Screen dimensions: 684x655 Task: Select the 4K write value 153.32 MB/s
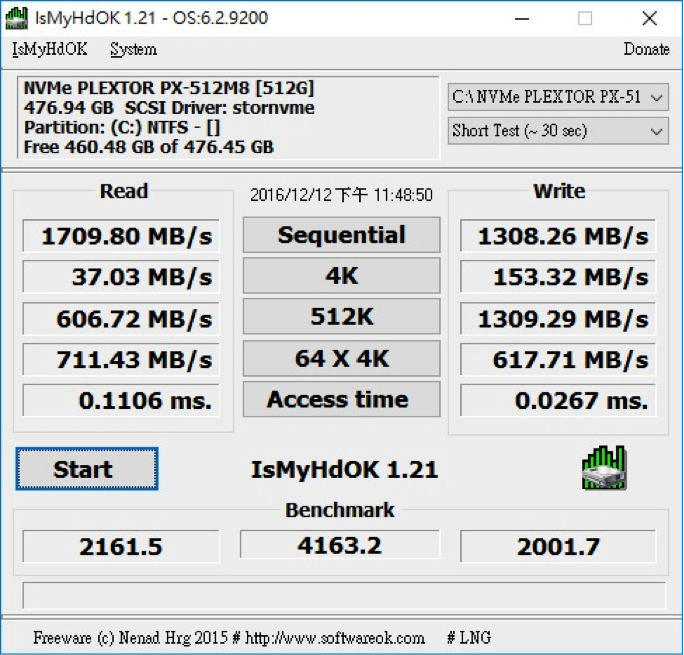[x=558, y=277]
